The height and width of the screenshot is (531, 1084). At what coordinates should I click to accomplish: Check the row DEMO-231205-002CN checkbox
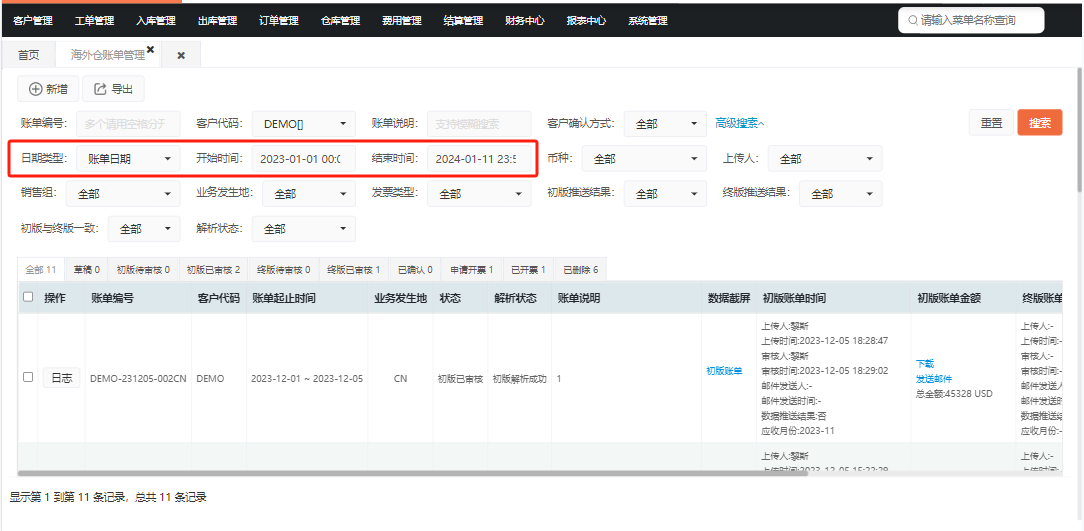(x=28, y=378)
